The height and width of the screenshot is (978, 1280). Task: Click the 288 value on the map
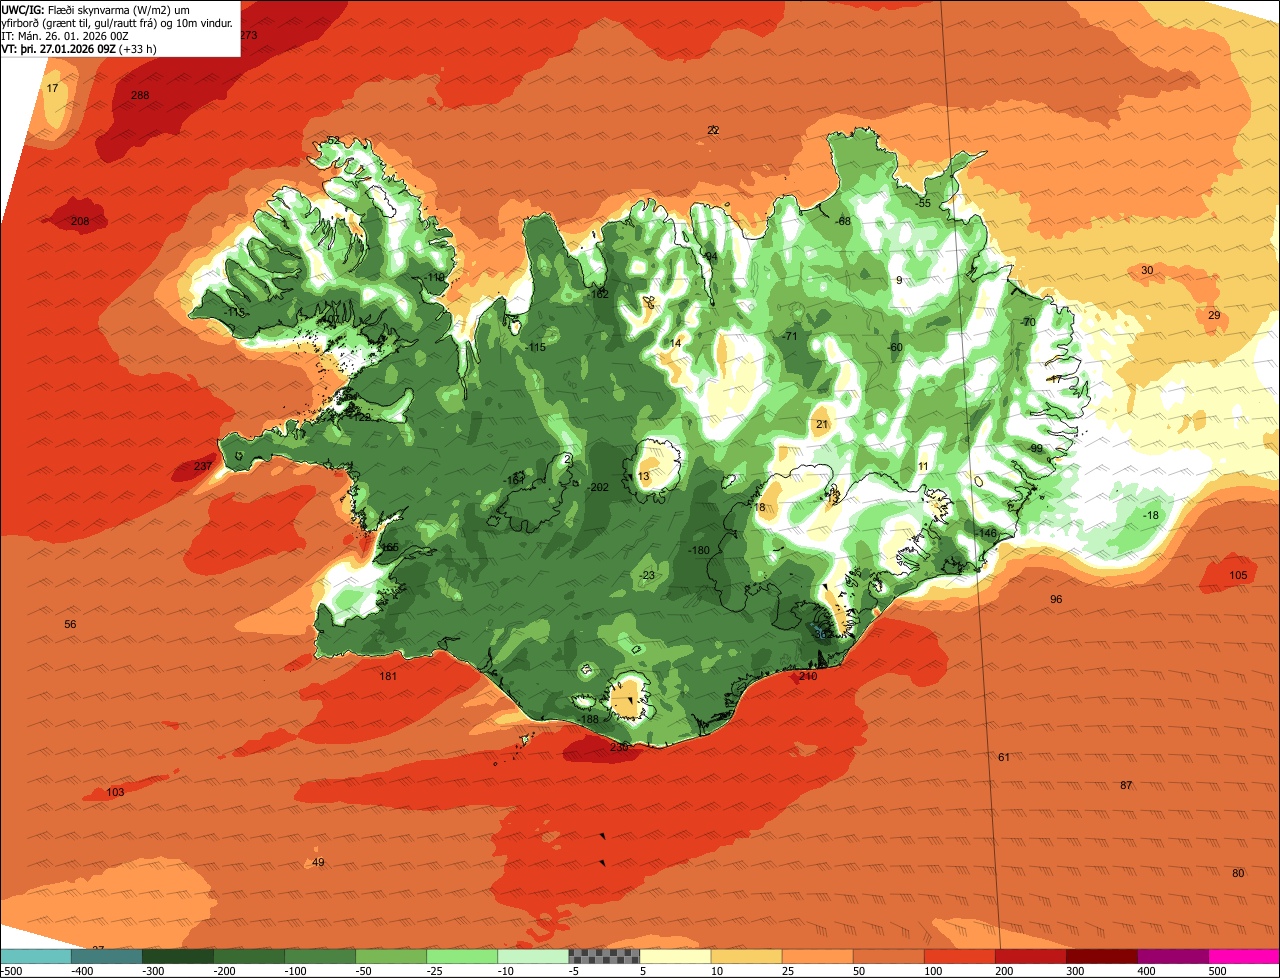click(x=140, y=96)
